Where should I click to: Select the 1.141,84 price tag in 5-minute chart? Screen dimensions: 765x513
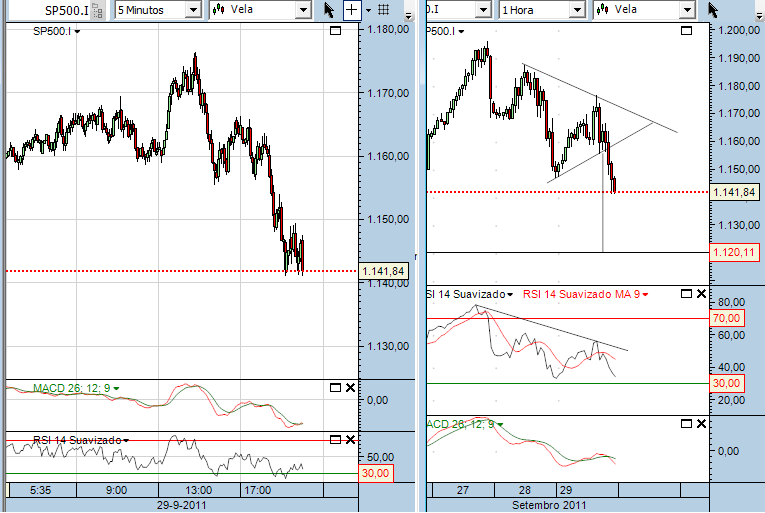pyautogui.click(x=383, y=271)
